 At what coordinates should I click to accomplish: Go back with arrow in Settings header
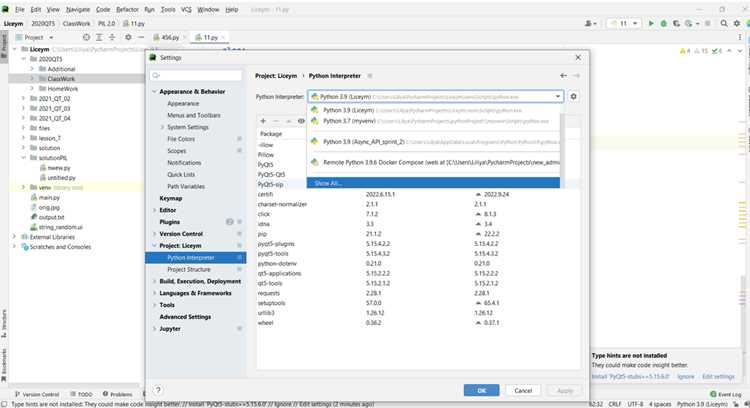[x=563, y=76]
